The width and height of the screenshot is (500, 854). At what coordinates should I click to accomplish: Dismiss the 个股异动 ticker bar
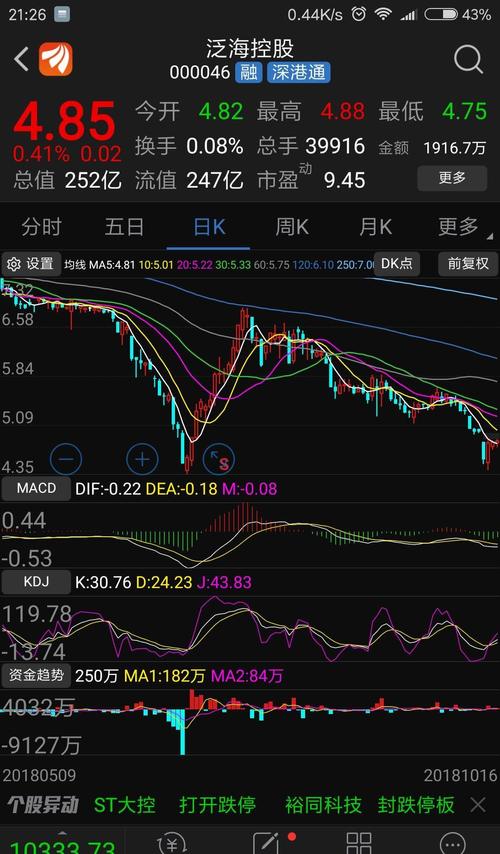point(478,804)
